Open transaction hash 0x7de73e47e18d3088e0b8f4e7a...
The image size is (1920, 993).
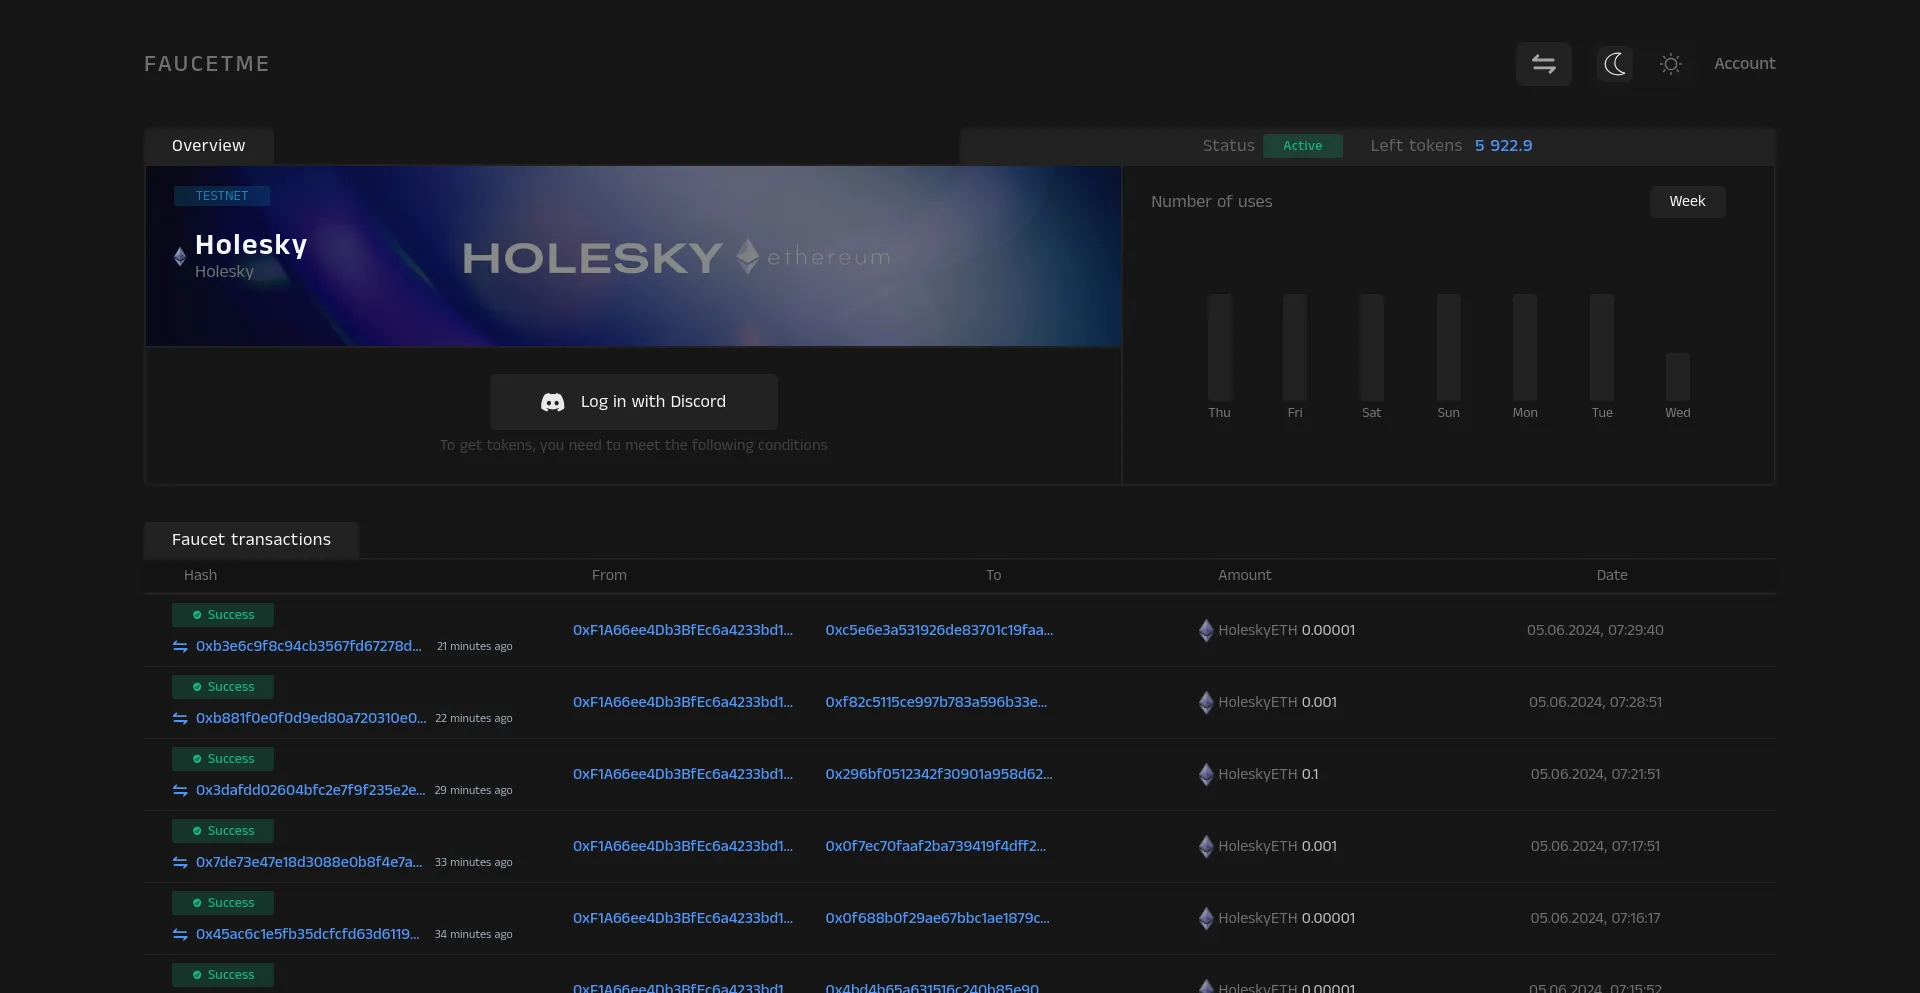(x=309, y=862)
